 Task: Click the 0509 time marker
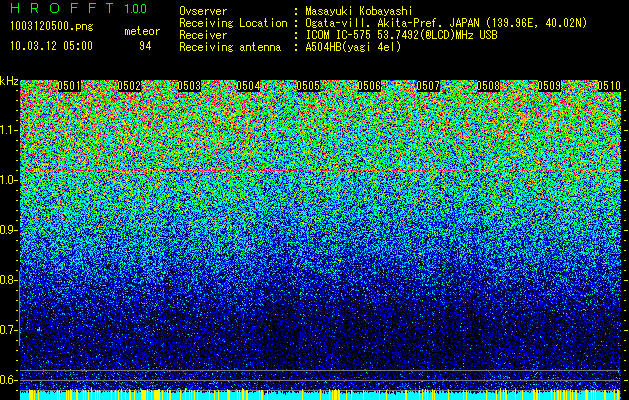pos(549,86)
